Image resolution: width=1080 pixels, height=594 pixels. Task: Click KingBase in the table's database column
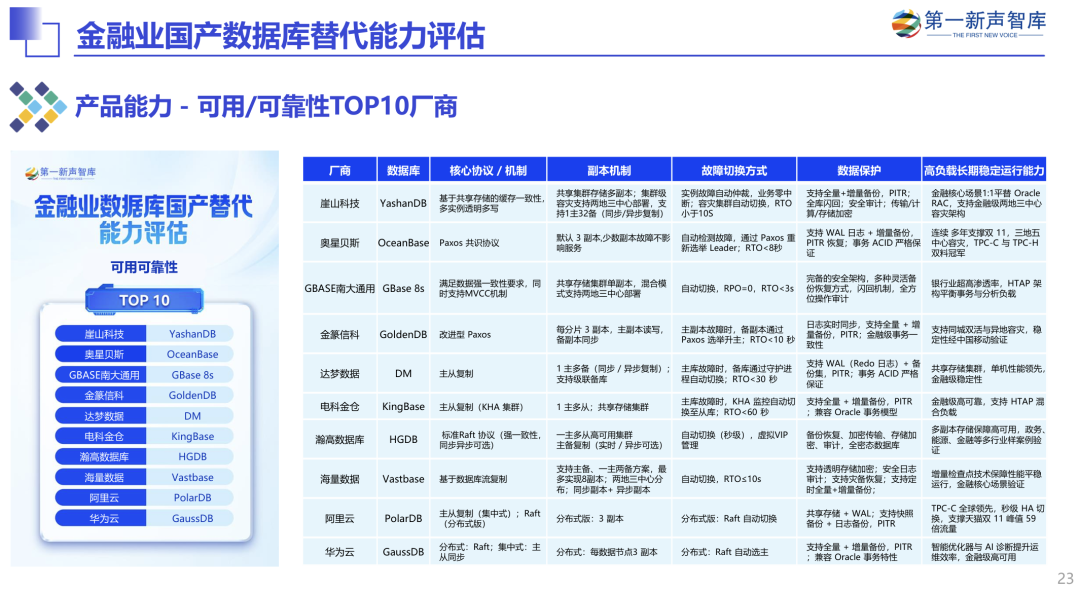click(403, 407)
